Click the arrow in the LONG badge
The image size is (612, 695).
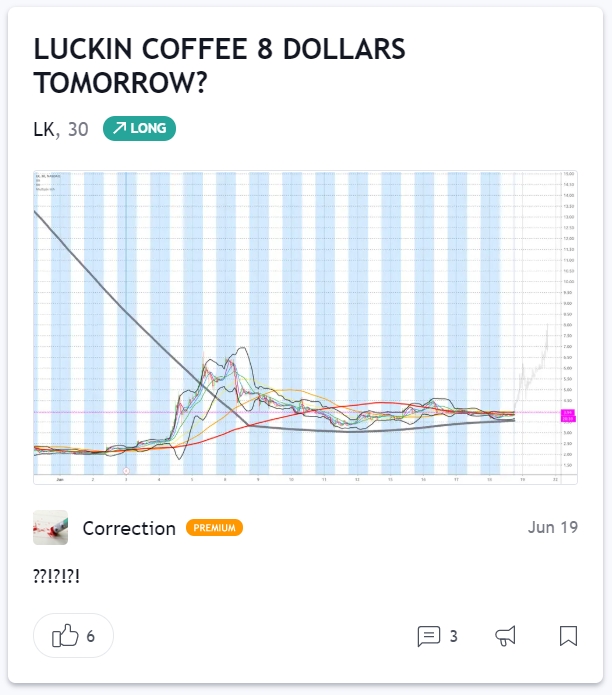point(119,128)
